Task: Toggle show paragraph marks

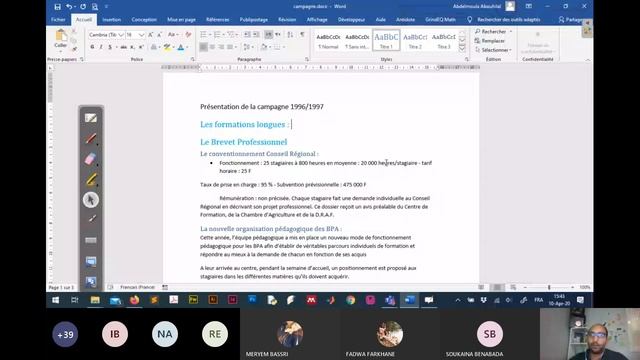Action: point(302,35)
